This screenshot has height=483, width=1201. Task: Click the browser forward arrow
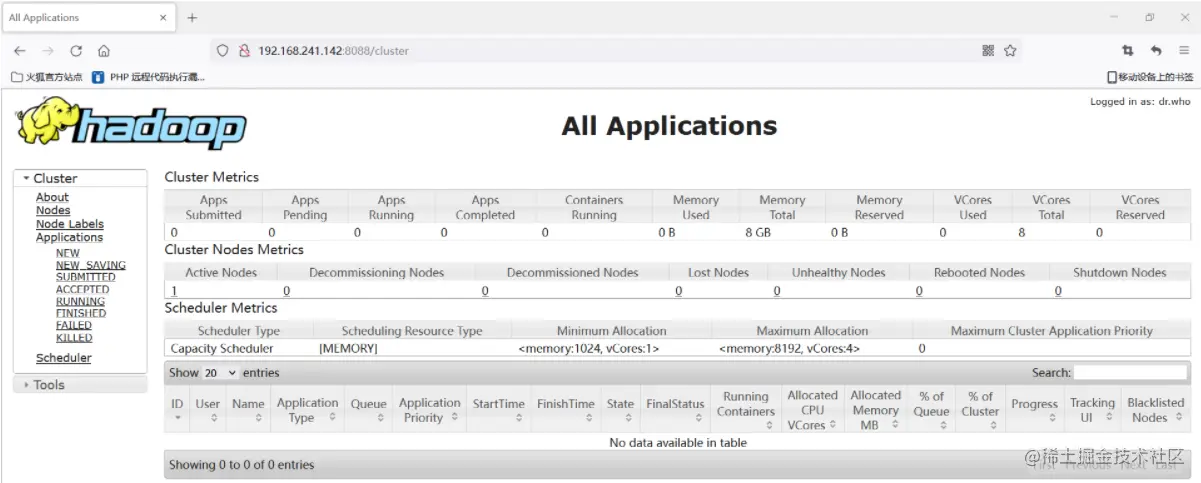[x=47, y=51]
